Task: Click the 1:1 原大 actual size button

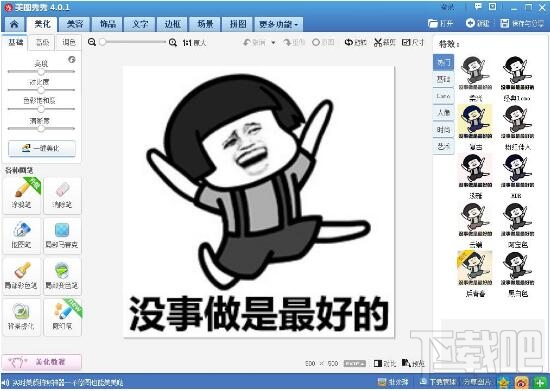Action: pos(194,43)
